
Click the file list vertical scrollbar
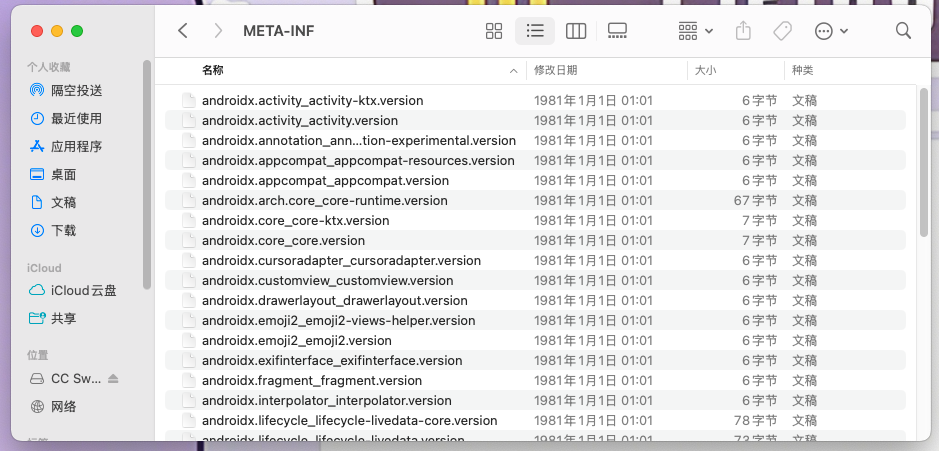(923, 162)
